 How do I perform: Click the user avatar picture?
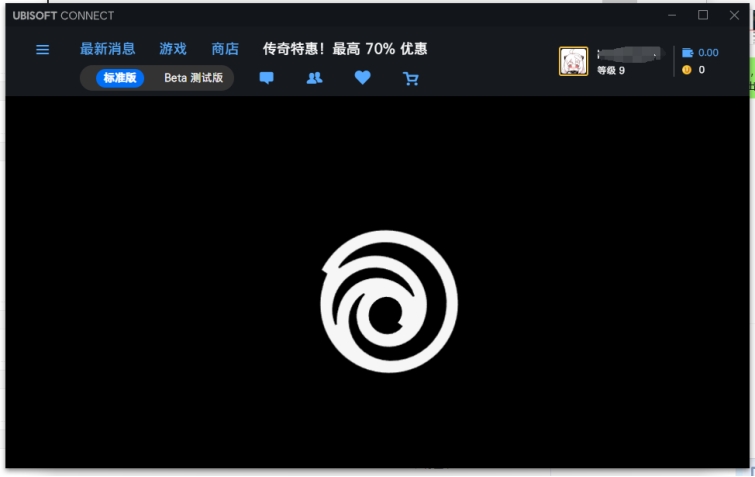point(573,61)
